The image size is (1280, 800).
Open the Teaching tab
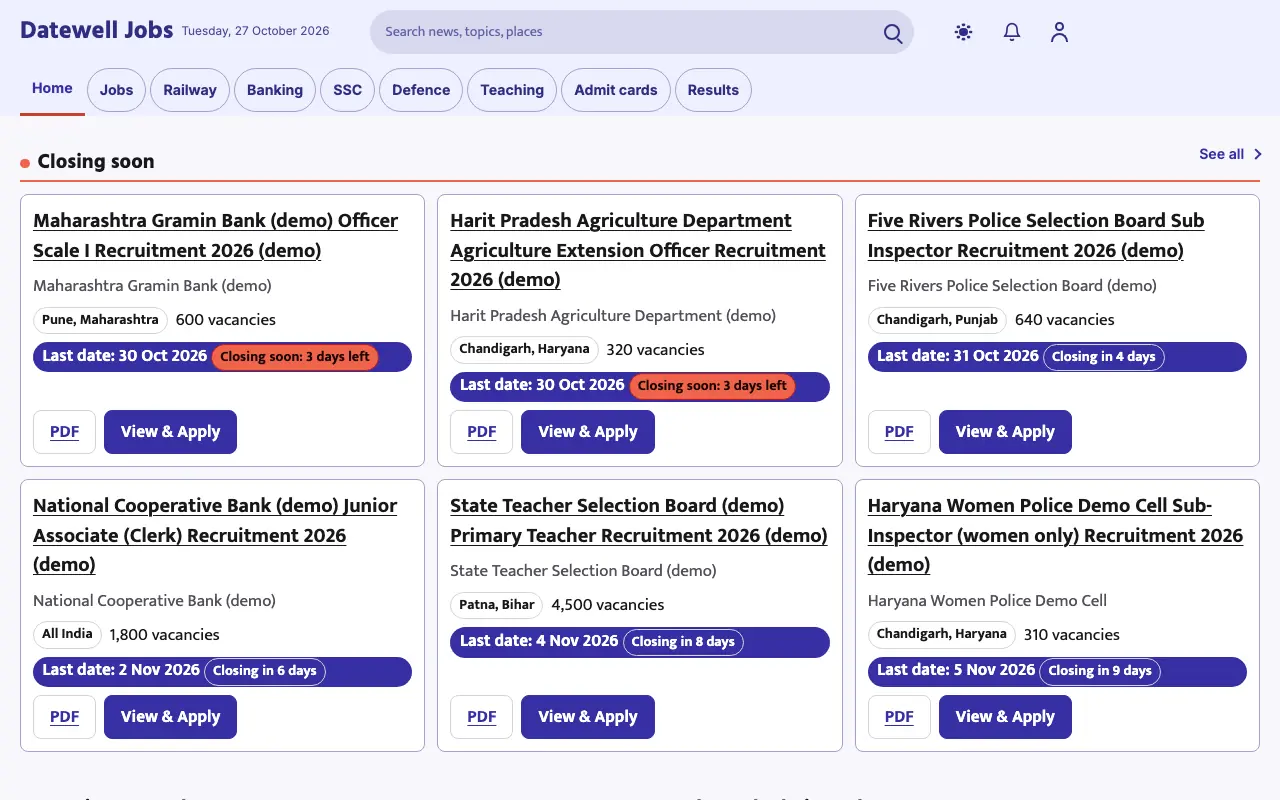click(x=512, y=90)
